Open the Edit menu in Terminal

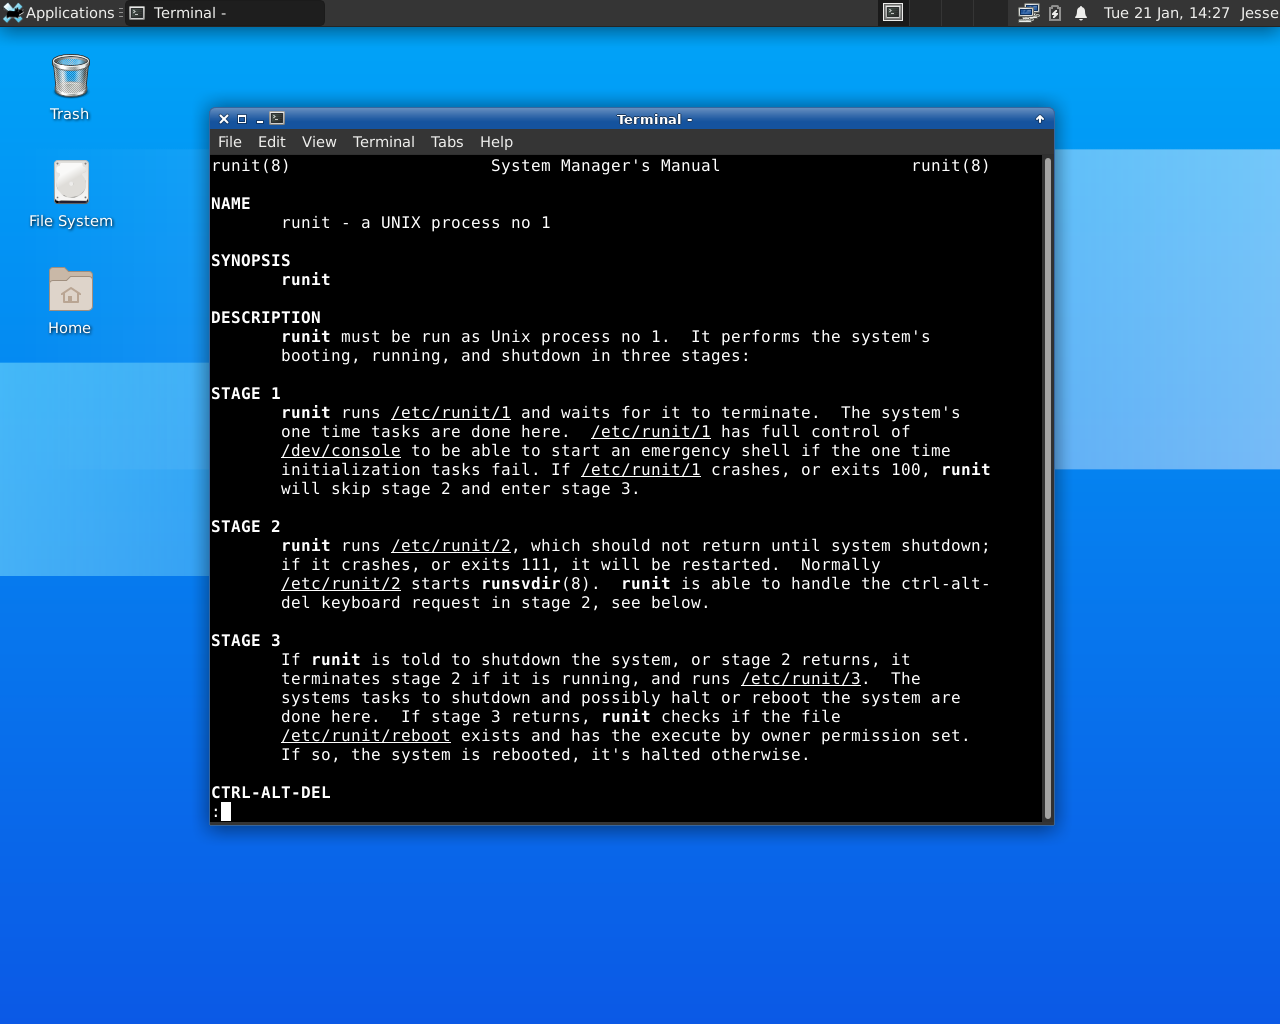pos(271,142)
